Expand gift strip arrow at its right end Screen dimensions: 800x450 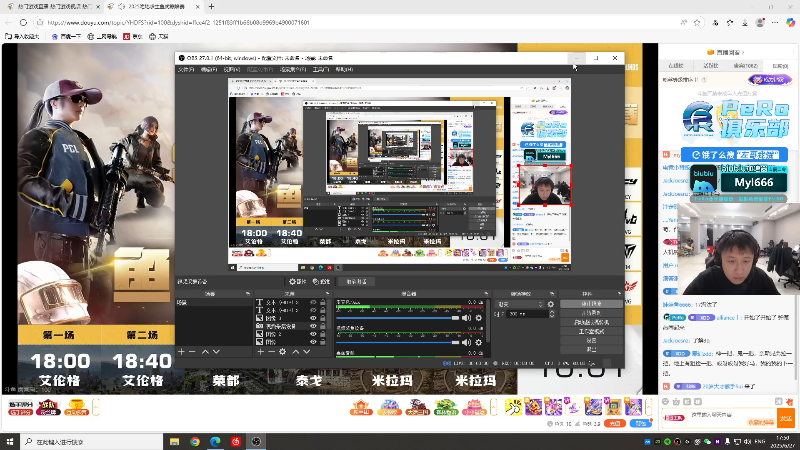[x=648, y=407]
